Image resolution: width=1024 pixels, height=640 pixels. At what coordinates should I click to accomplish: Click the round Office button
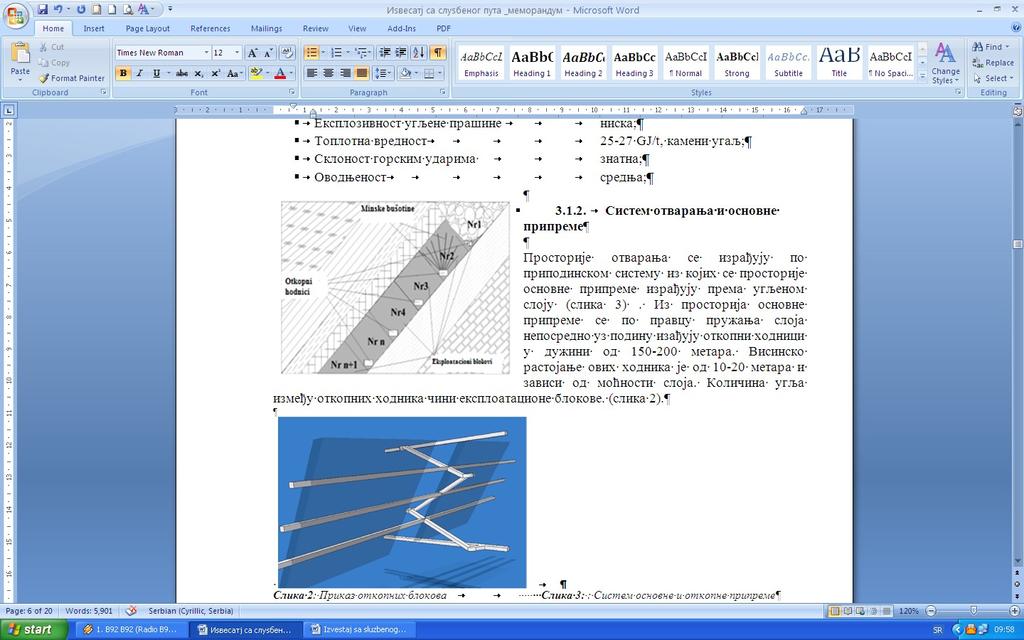coord(16,14)
